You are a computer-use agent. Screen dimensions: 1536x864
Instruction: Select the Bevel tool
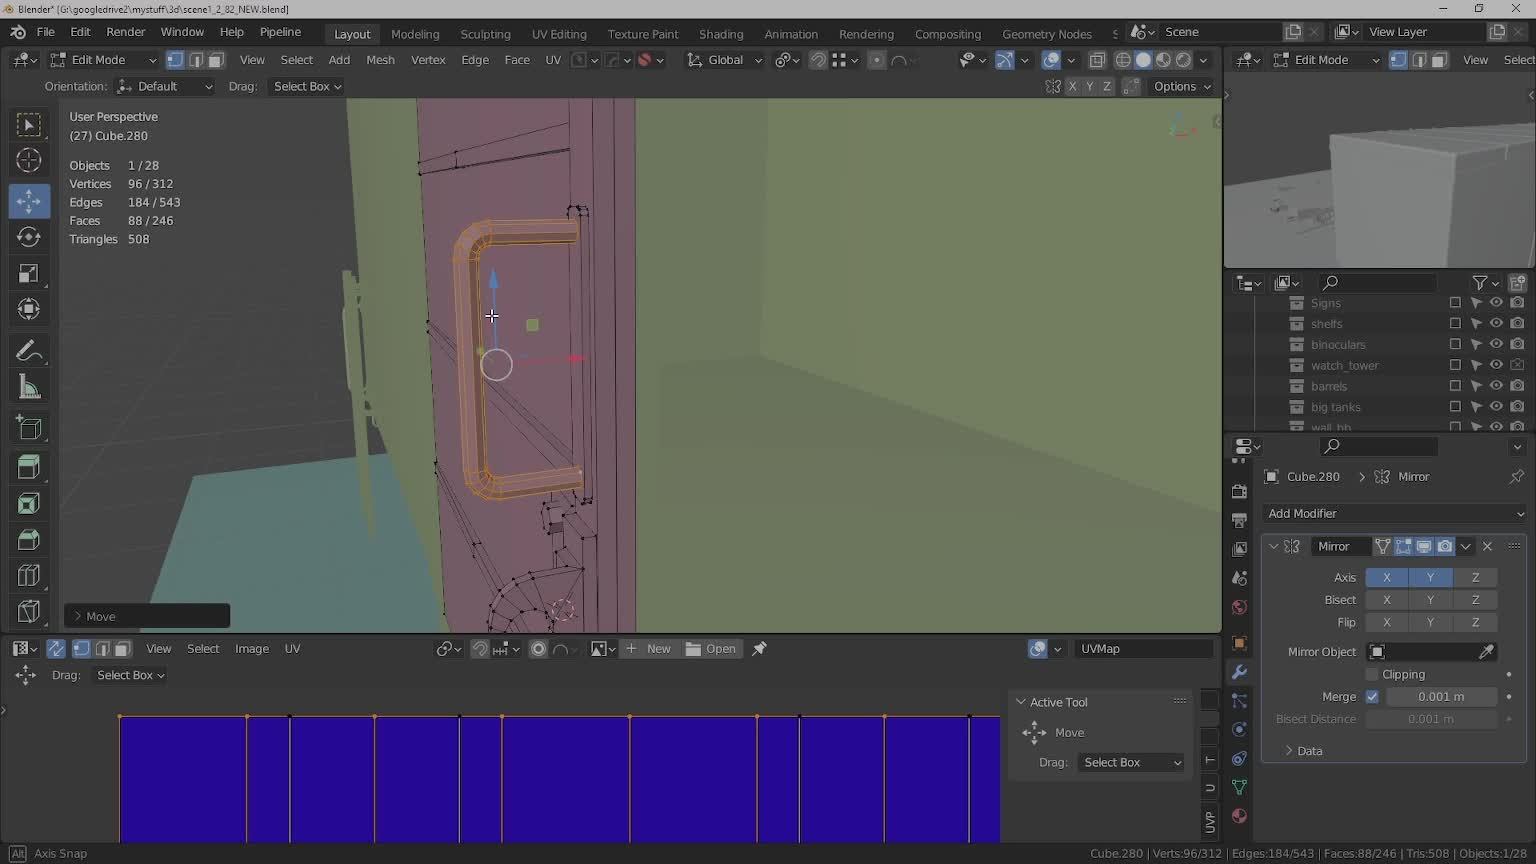[x=28, y=539]
